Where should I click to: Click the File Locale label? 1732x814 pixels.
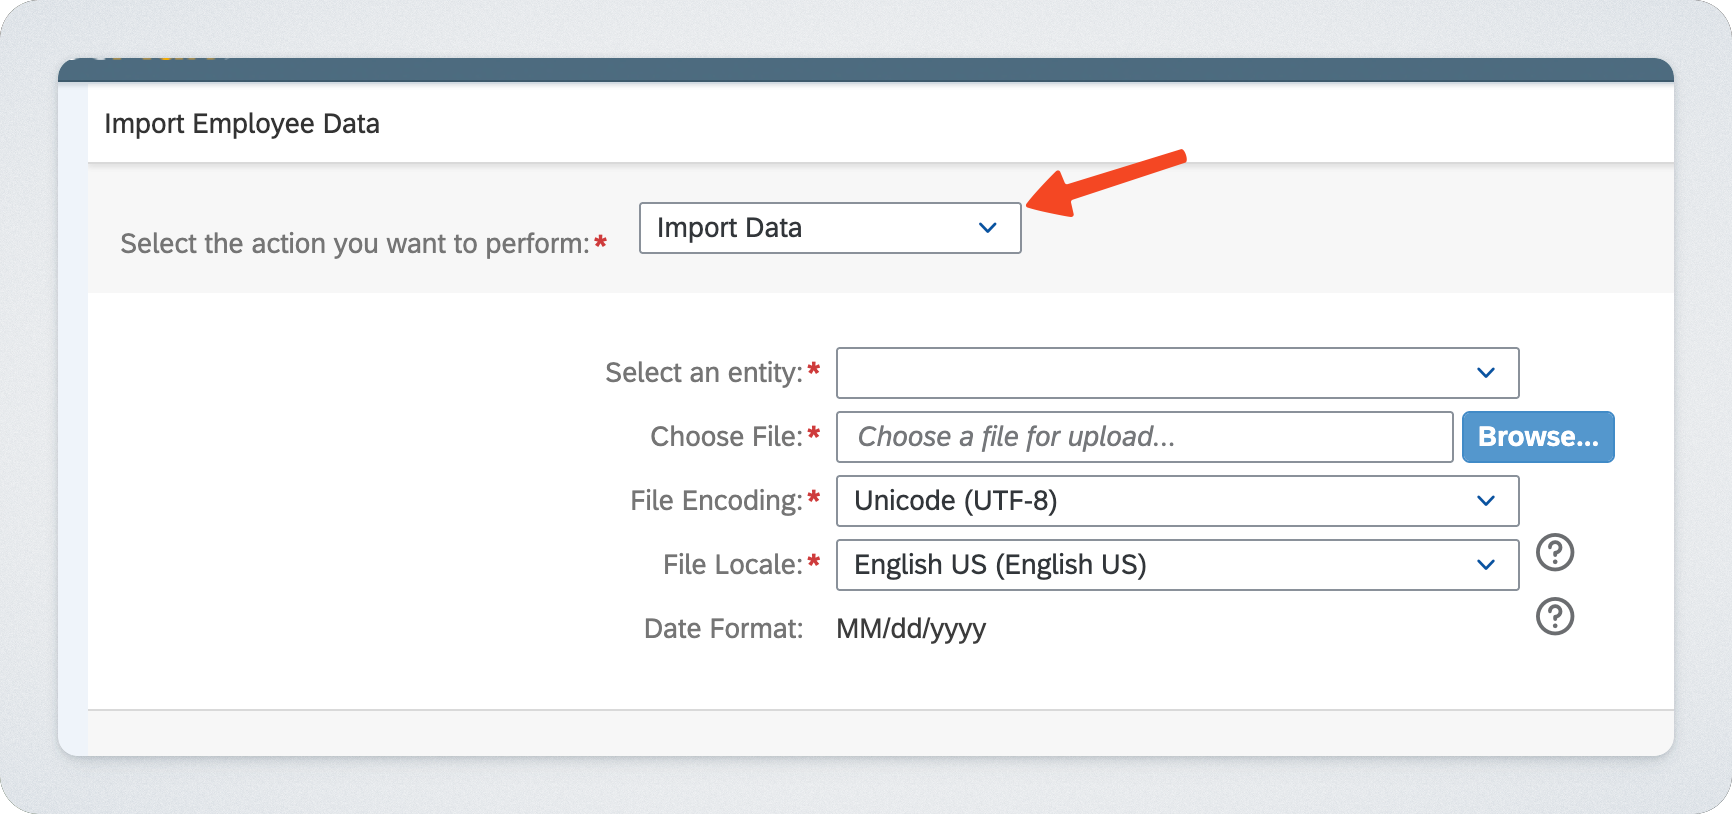(x=732, y=565)
